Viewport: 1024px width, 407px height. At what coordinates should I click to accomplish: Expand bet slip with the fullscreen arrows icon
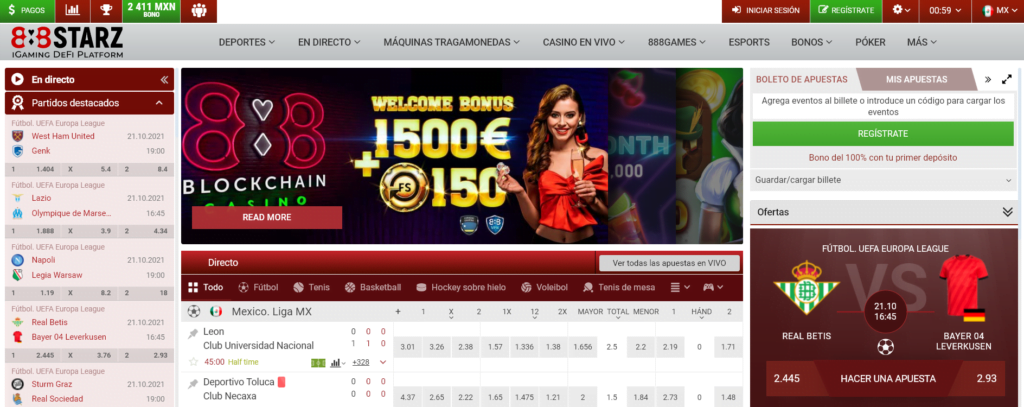click(1007, 79)
